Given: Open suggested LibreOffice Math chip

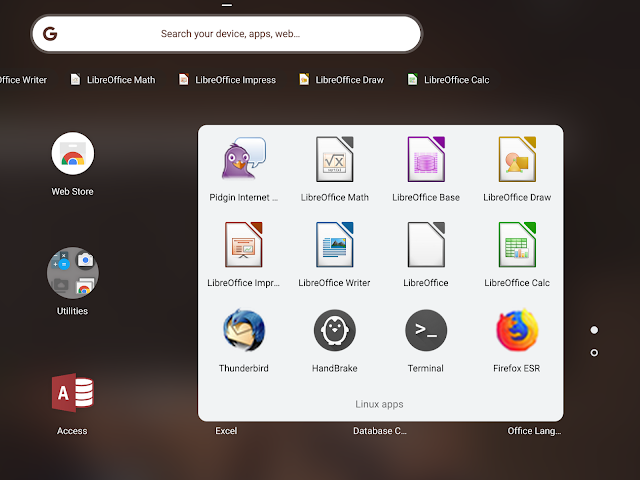Looking at the screenshot, I should (113, 80).
